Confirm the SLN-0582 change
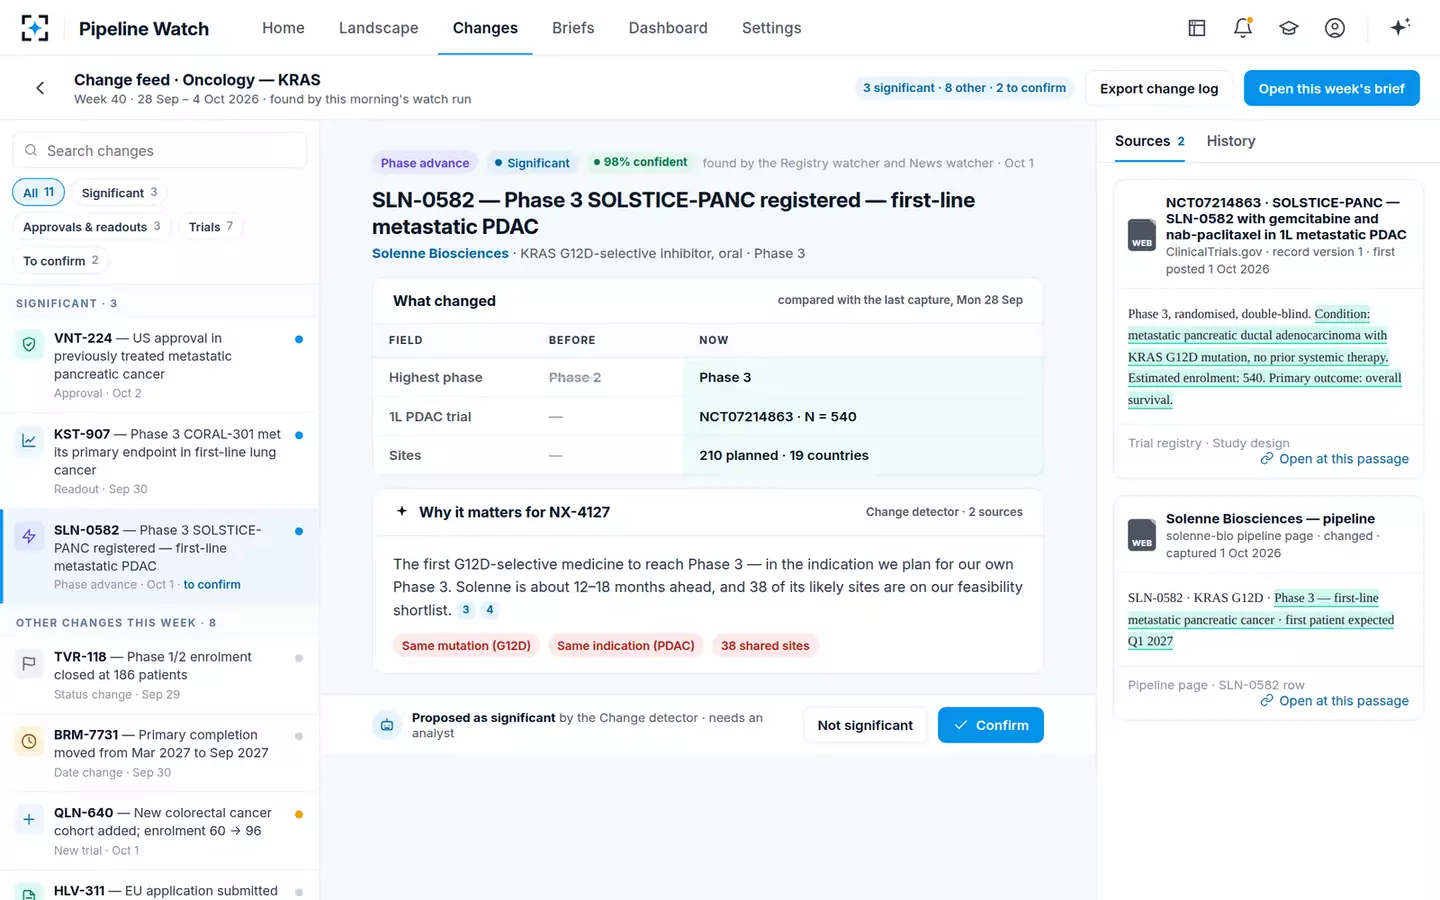1440x900 pixels. click(990, 725)
